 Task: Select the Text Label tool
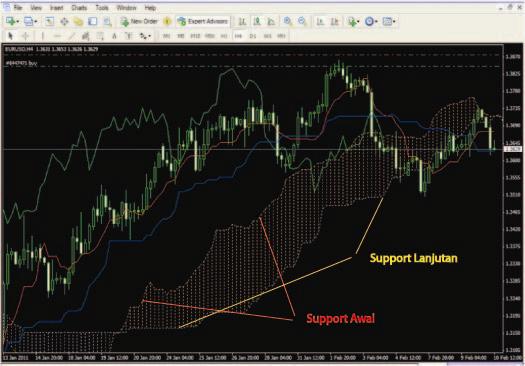click(129, 36)
